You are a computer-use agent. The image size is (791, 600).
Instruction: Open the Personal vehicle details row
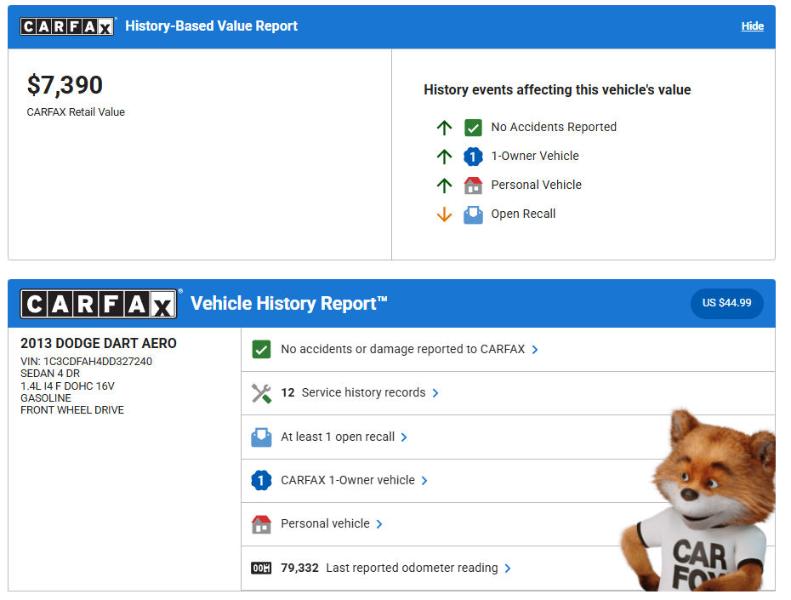325,524
